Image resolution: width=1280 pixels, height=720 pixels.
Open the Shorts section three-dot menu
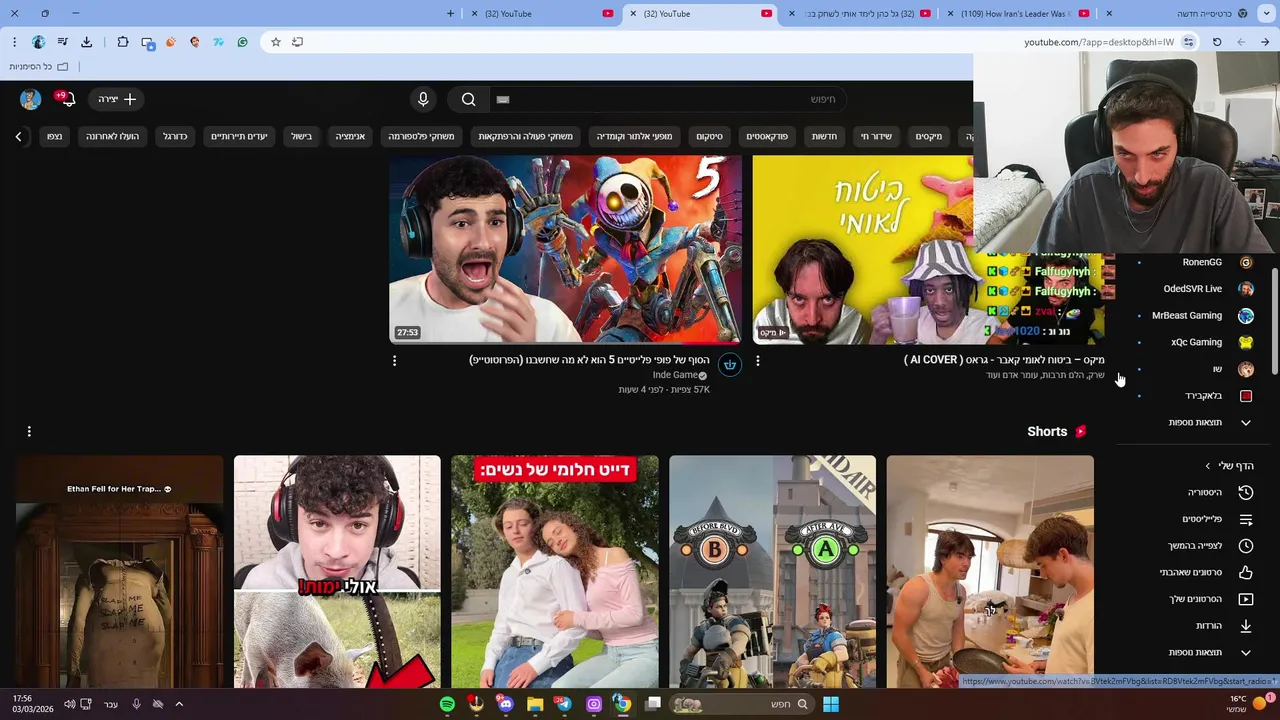[29, 431]
